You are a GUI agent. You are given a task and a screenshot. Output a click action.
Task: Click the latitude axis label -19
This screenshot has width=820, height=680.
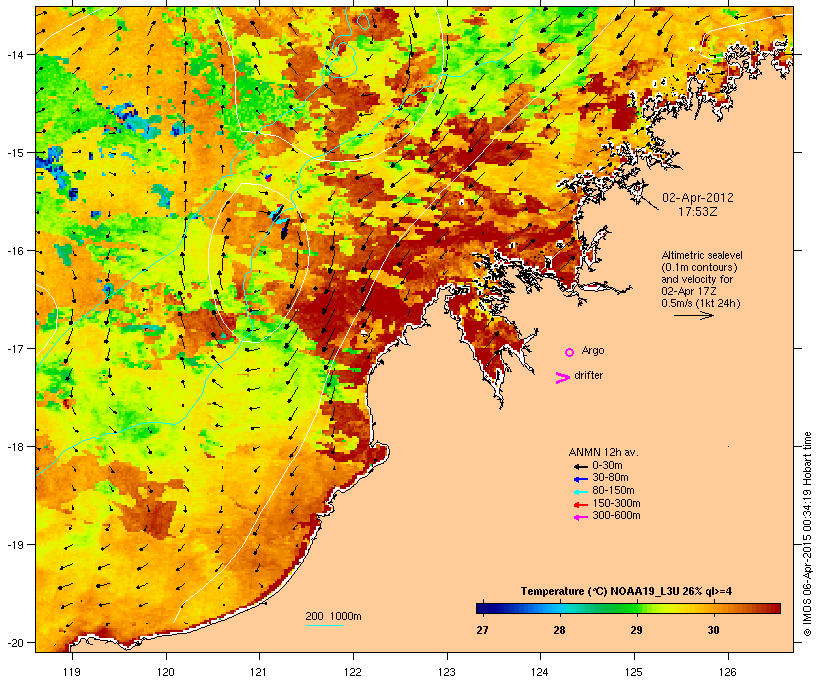coord(14,545)
